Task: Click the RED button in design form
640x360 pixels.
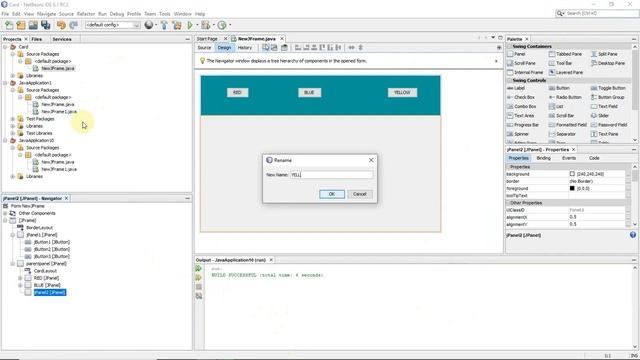Action: 238,93
